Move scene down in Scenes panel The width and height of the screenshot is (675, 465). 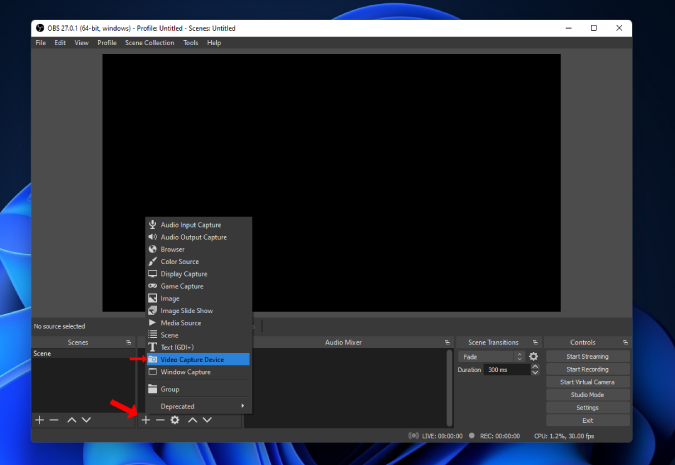coord(86,420)
